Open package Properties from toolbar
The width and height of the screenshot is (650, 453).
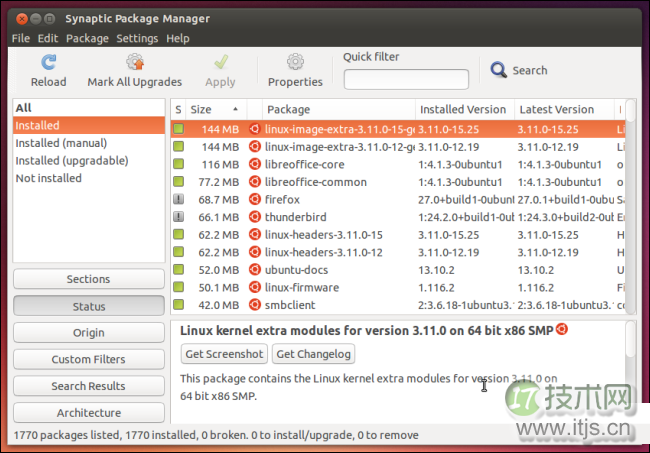click(x=295, y=70)
